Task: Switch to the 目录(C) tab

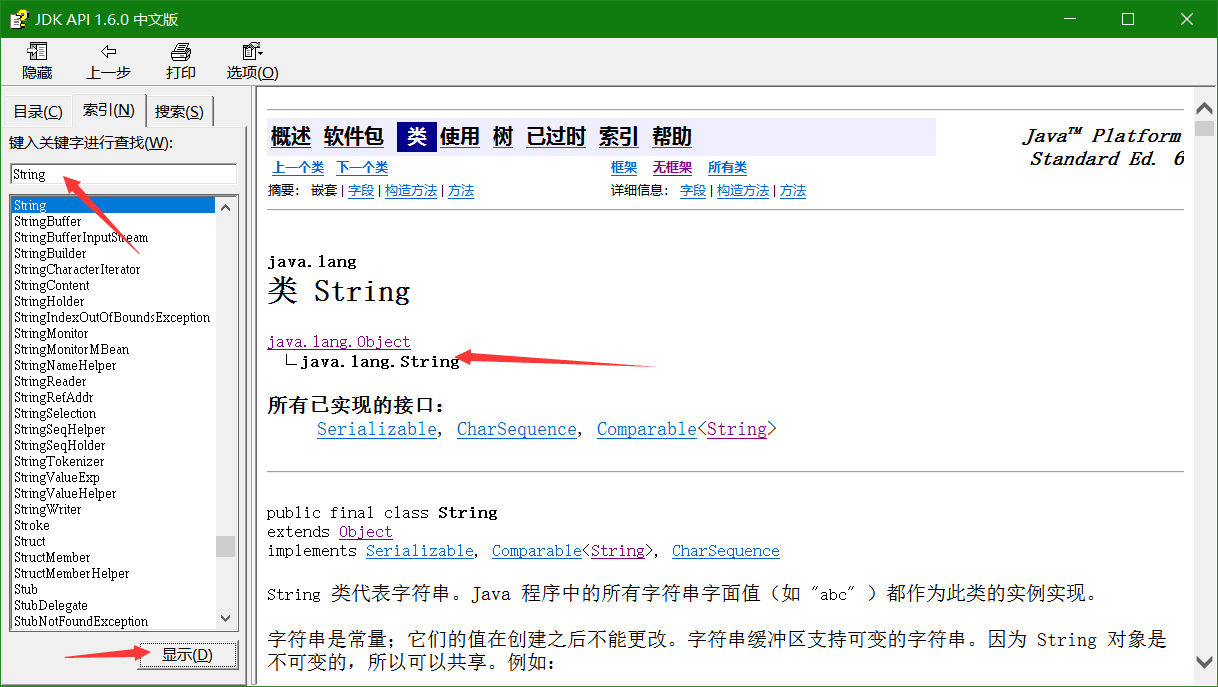Action: click(x=37, y=110)
